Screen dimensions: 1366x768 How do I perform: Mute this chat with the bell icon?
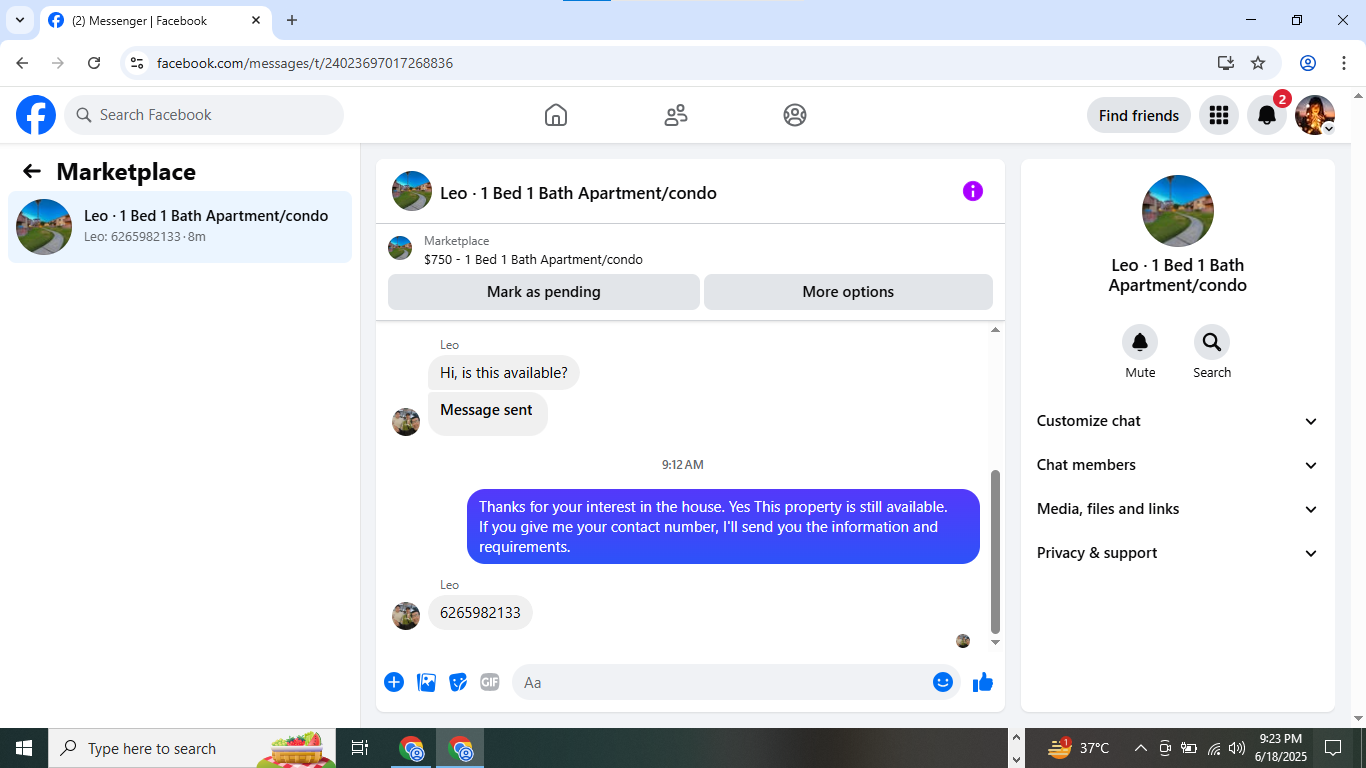[x=1140, y=343]
